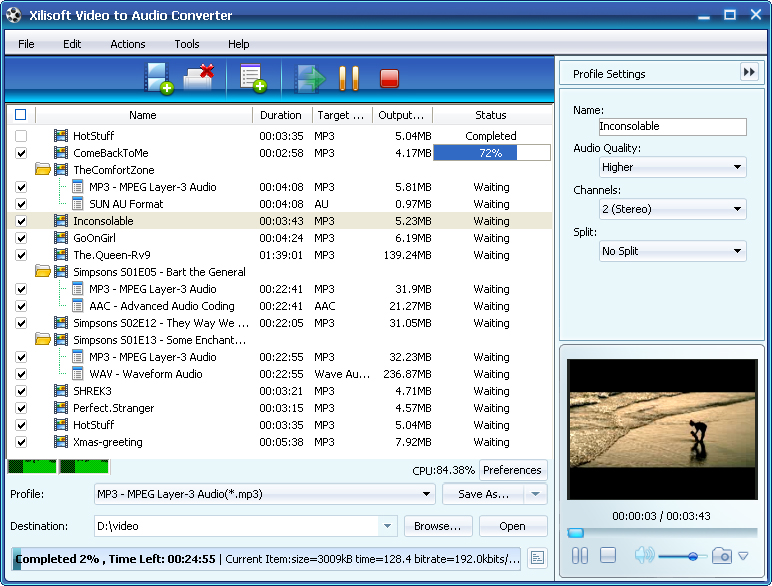The image size is (772, 586).
Task: Pause the conversion using the orange pause icon
Action: (x=349, y=78)
